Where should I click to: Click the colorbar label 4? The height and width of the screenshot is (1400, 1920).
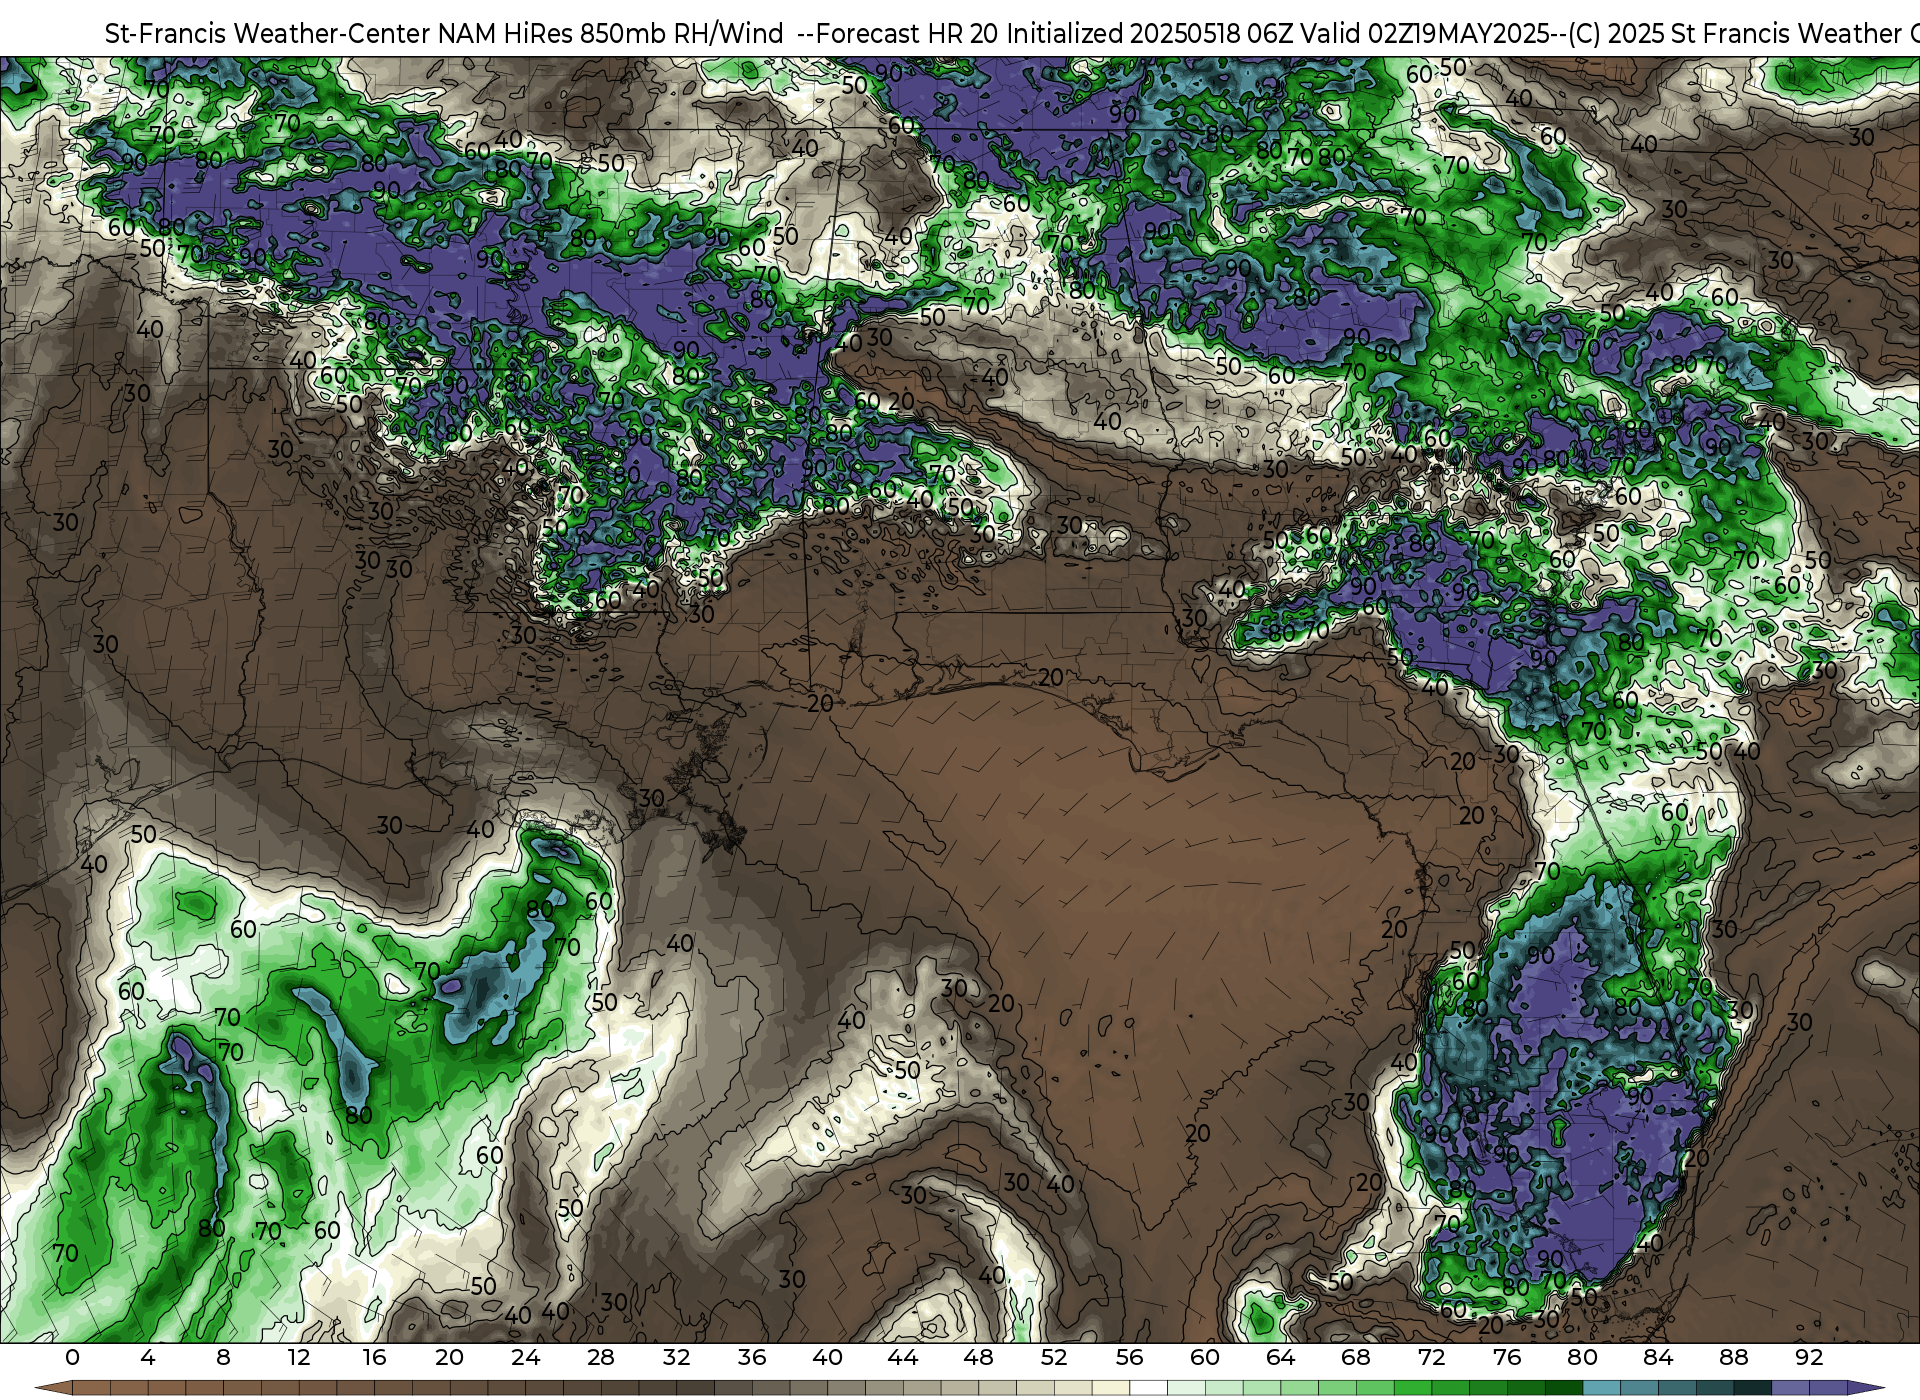pyautogui.click(x=148, y=1358)
